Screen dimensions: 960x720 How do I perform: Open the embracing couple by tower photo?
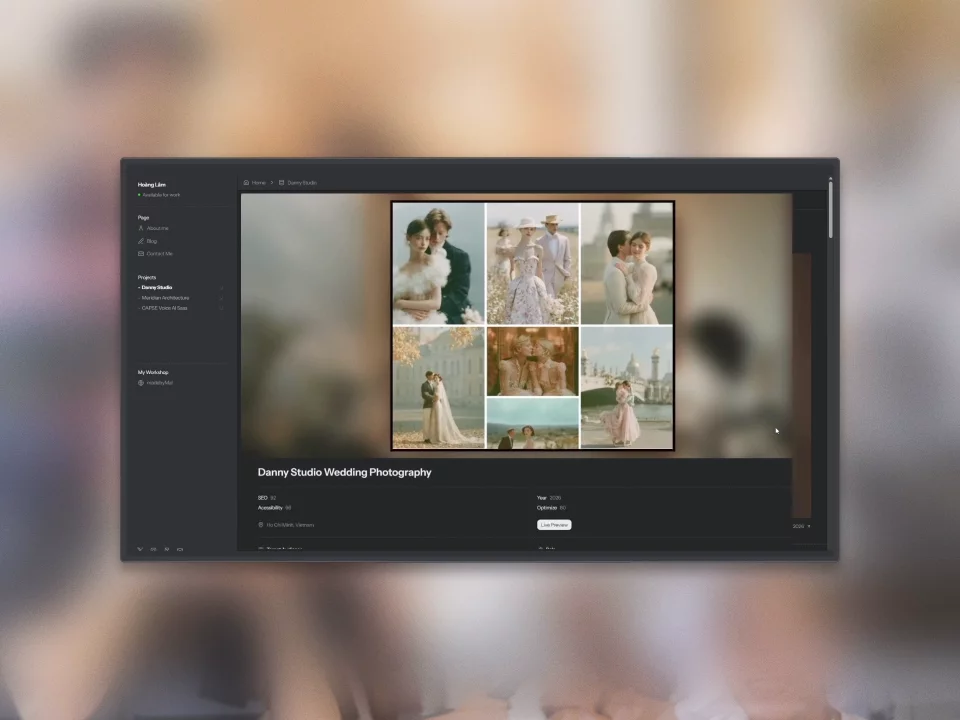click(627, 263)
